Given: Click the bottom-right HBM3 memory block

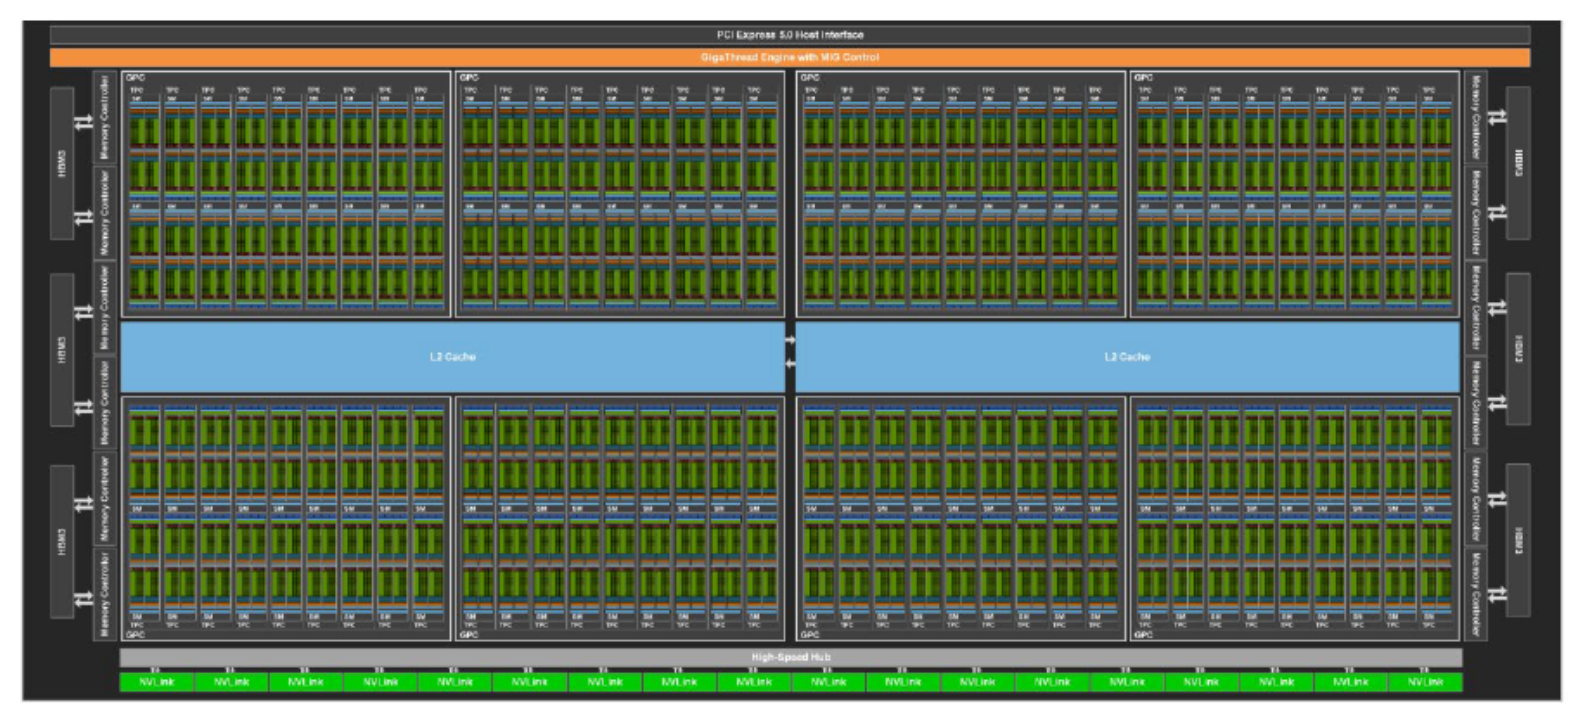Looking at the screenshot, I should [1518, 540].
